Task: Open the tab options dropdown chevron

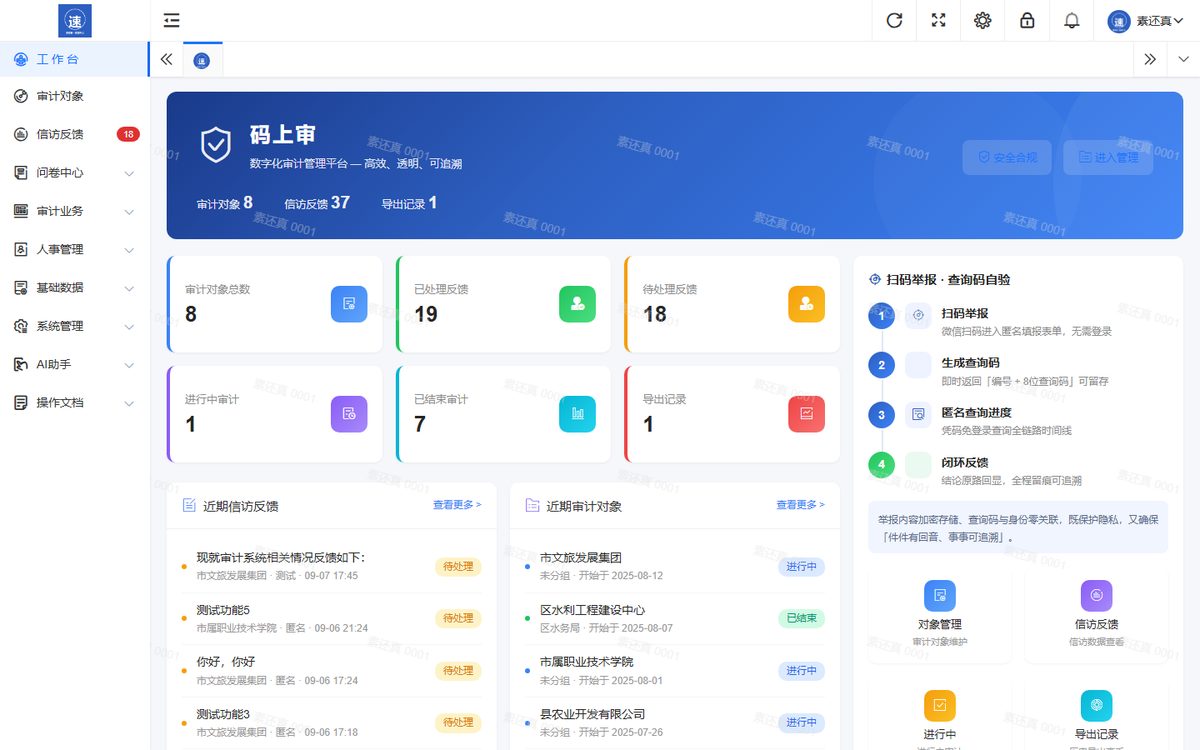Action: 1183,59
